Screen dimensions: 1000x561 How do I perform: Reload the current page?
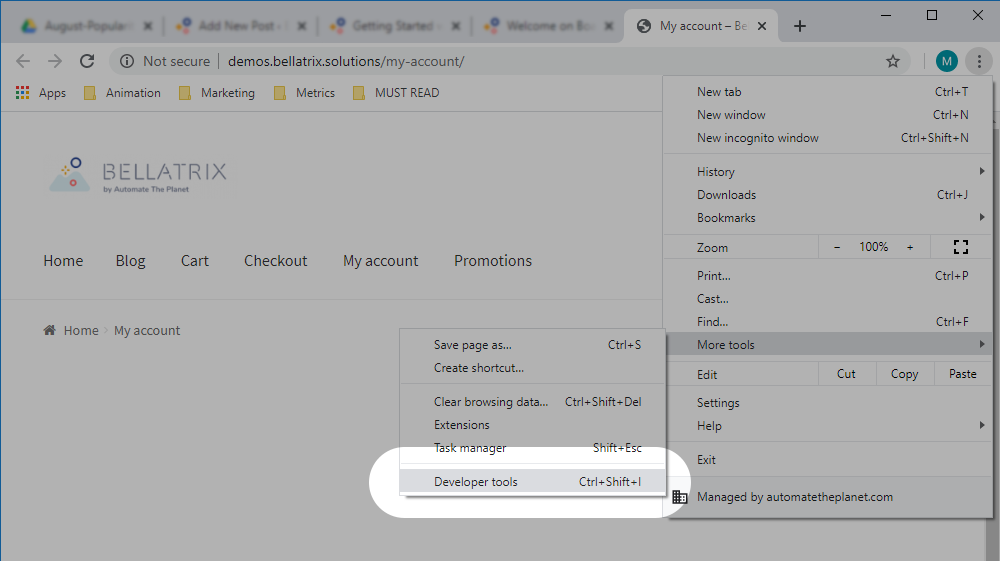pyautogui.click(x=87, y=61)
